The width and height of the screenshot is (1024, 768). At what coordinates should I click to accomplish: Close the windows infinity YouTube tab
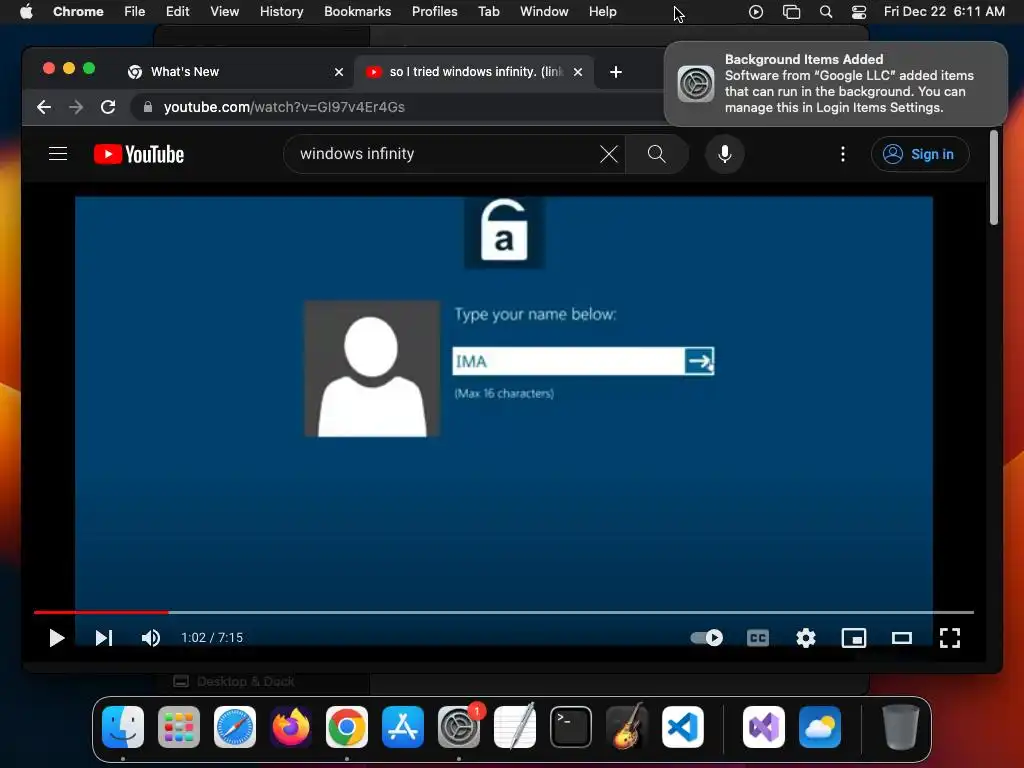click(x=578, y=72)
